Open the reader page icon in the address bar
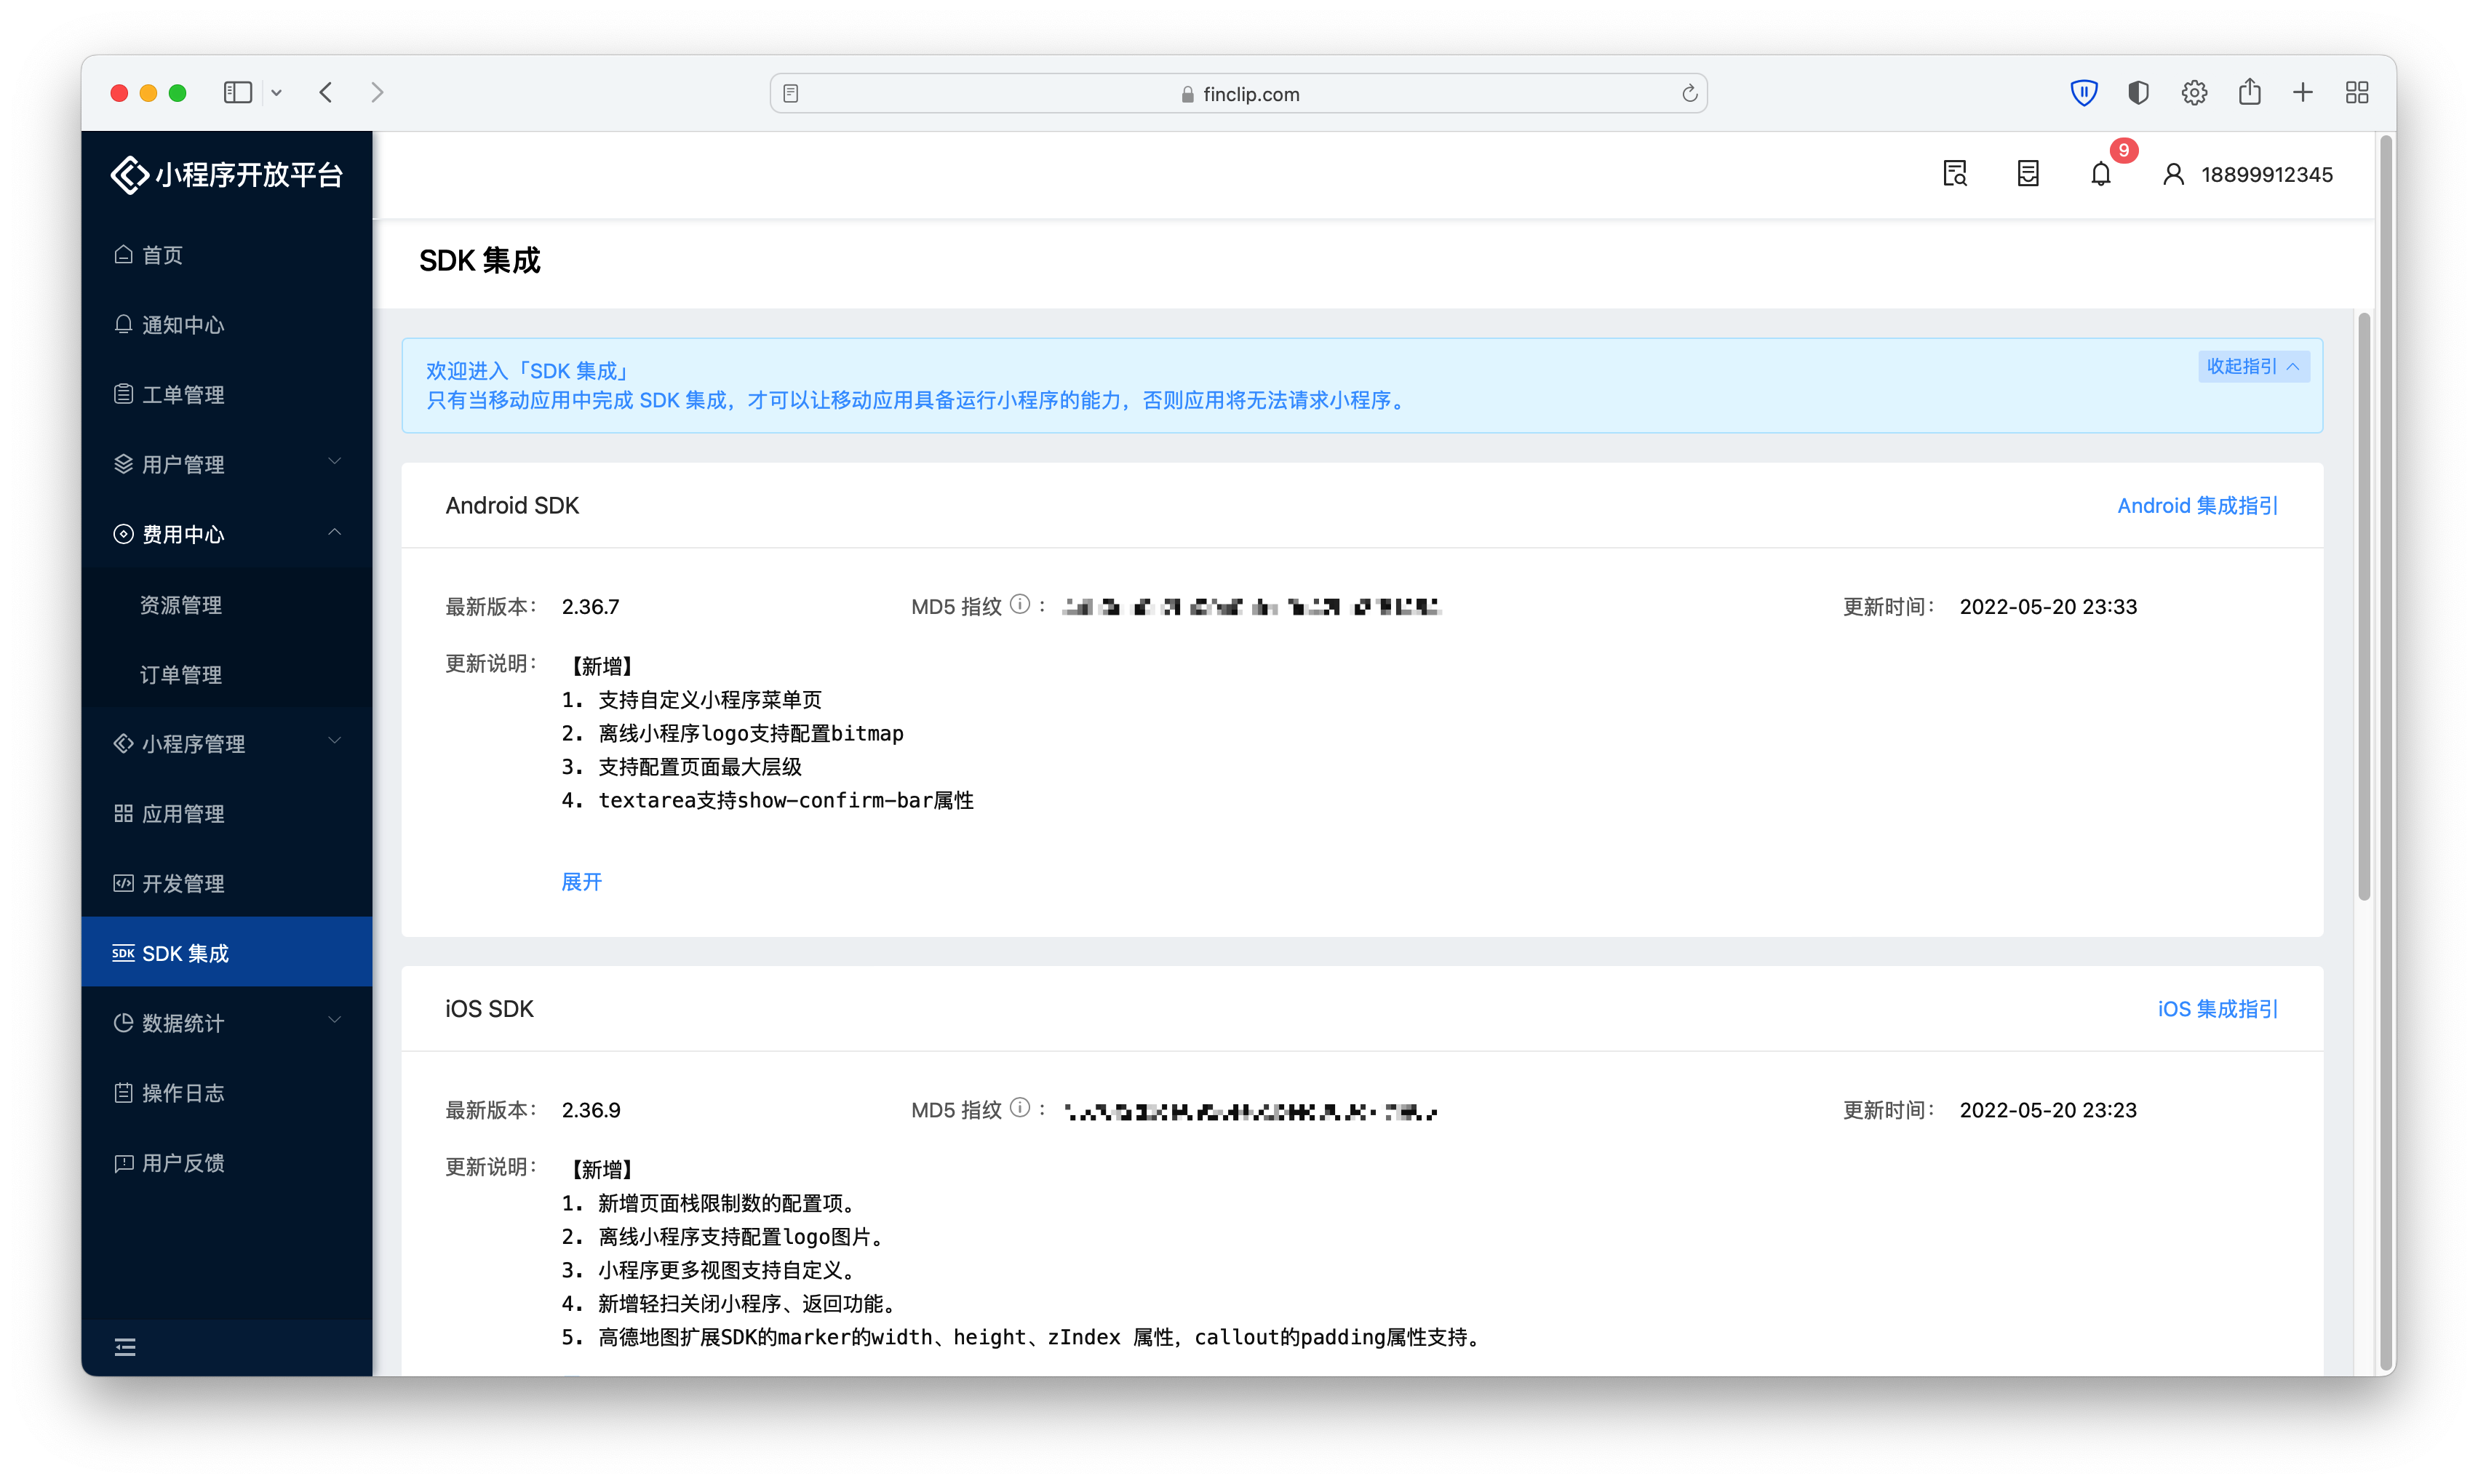2478x1484 pixels. 791,93
